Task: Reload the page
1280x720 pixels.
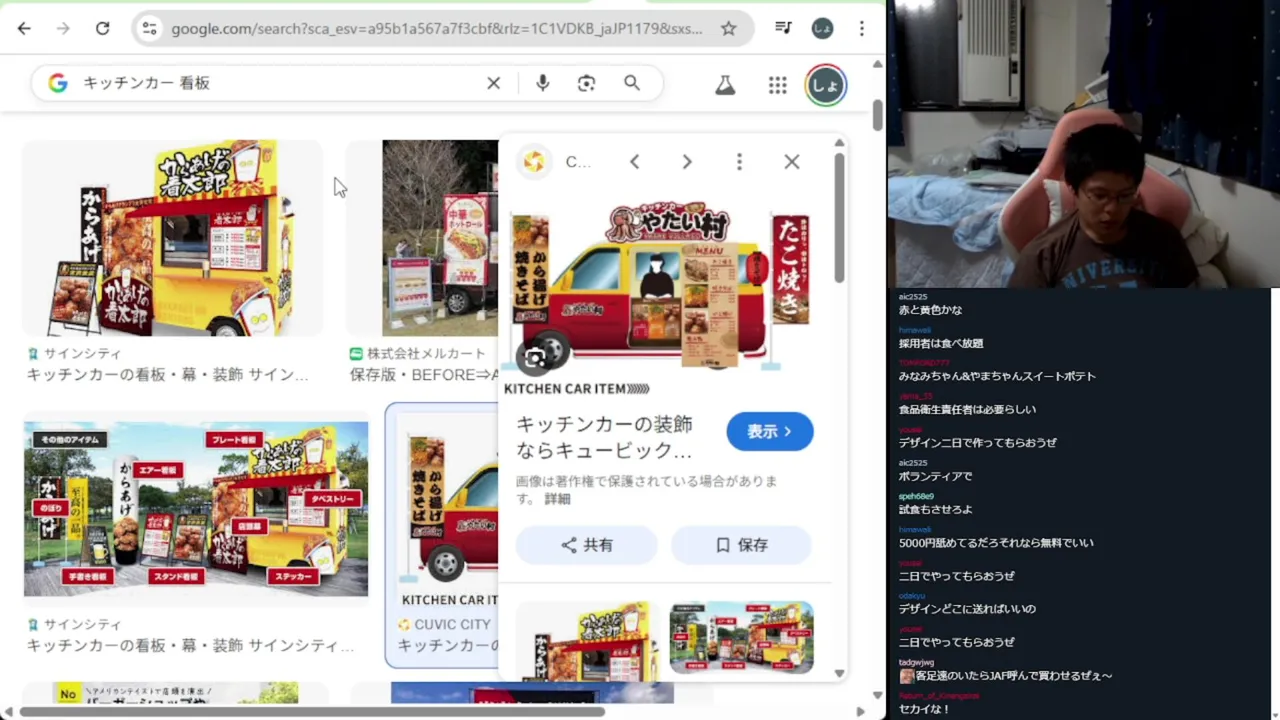Action: point(102,29)
